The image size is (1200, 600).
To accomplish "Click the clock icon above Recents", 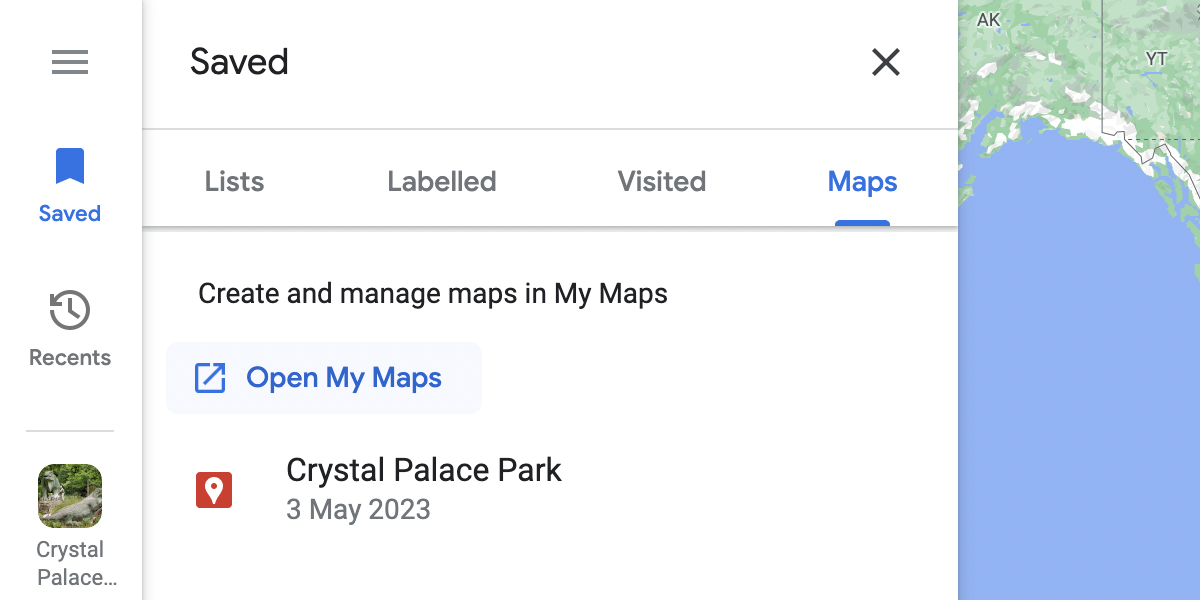I will tap(69, 310).
